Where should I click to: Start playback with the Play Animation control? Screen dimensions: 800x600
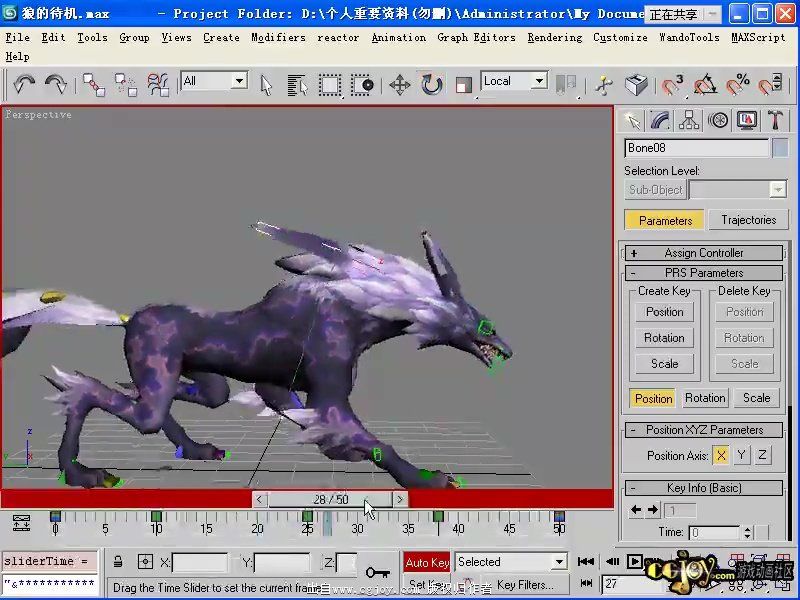[x=635, y=562]
